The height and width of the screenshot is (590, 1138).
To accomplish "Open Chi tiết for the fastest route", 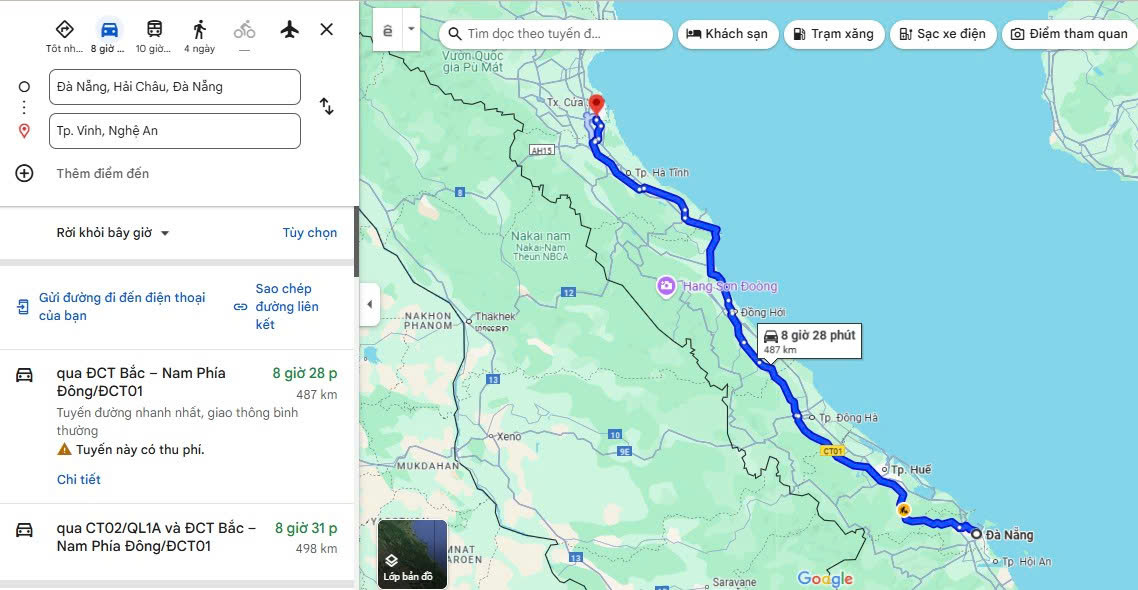I will click(x=78, y=480).
